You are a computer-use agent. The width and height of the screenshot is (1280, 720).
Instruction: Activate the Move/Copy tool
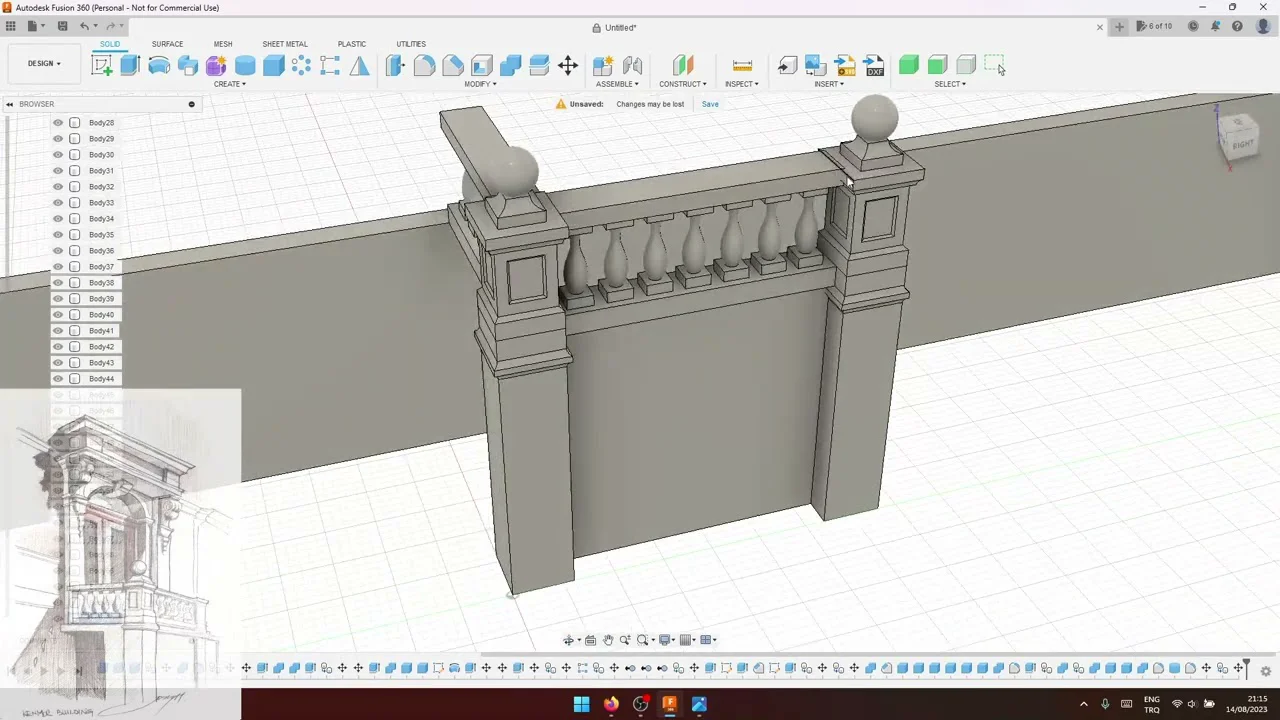click(x=568, y=66)
